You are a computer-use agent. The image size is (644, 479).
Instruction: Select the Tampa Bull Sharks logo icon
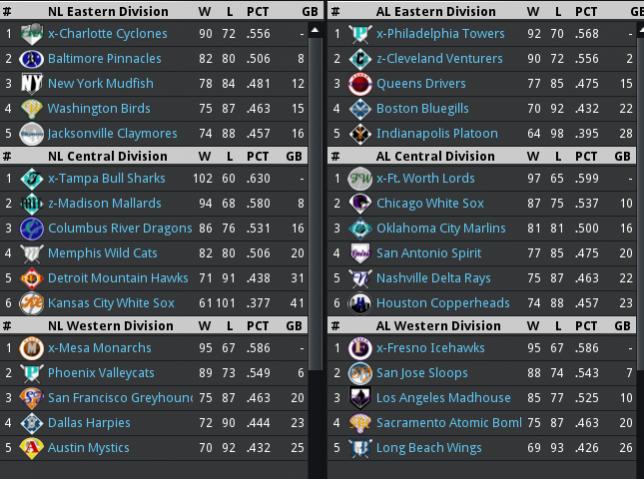[31, 179]
